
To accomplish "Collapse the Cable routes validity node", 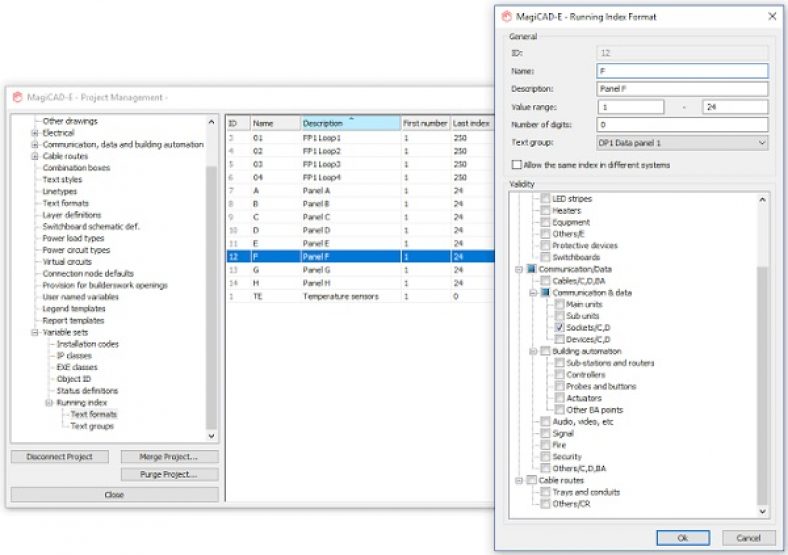I will pos(519,481).
